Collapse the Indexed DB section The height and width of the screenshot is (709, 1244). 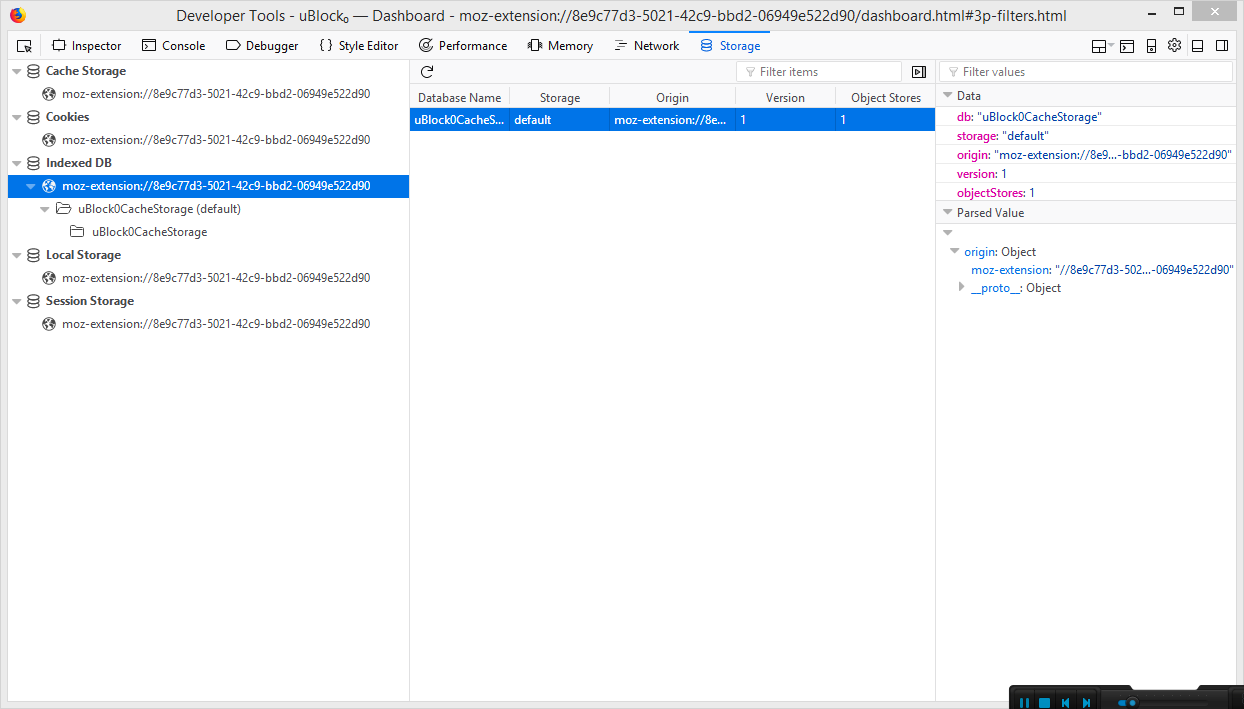tap(17, 164)
